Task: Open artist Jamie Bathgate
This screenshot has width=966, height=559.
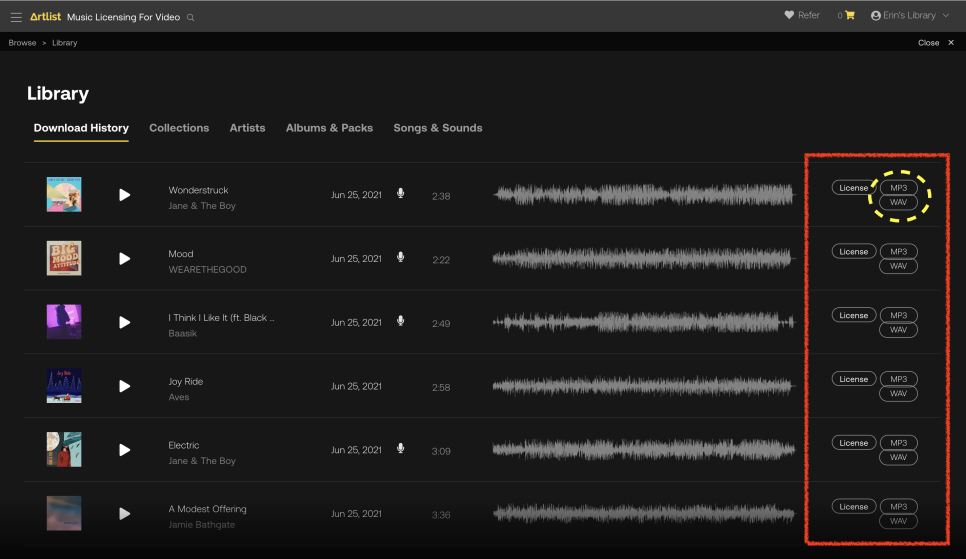Action: click(x=201, y=524)
